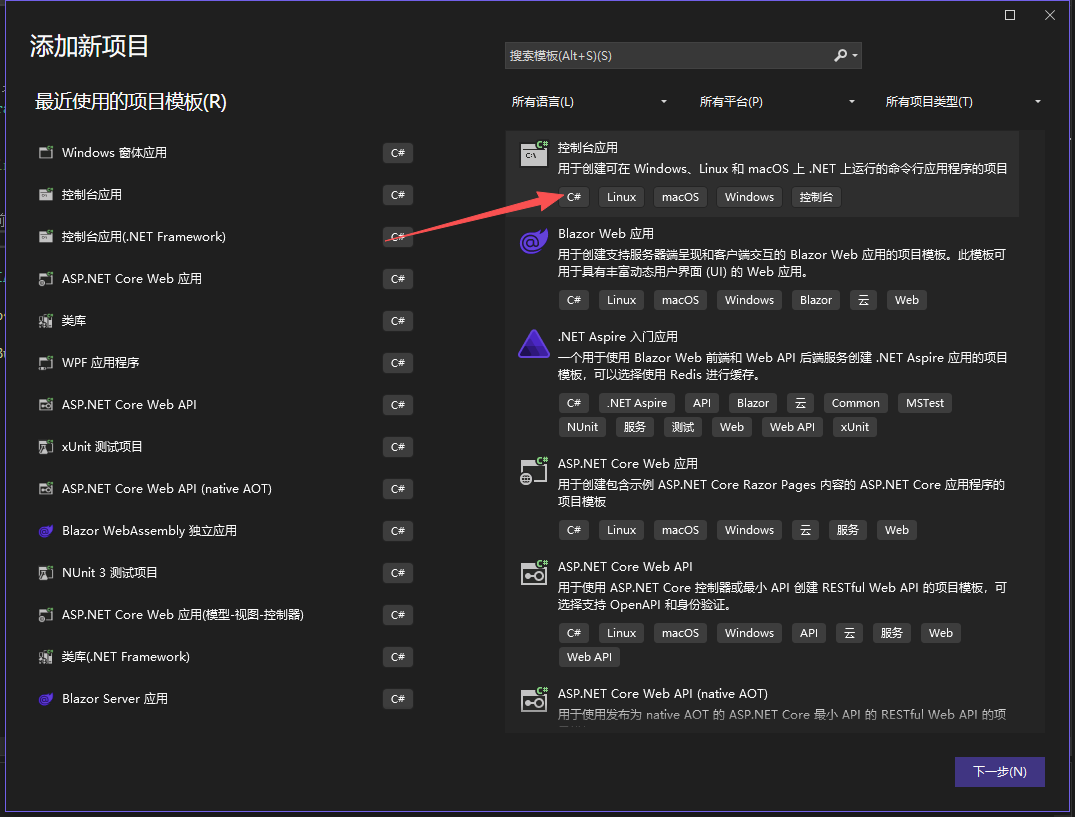
Task: Click the macOS tag under 控制台应用
Action: (680, 197)
